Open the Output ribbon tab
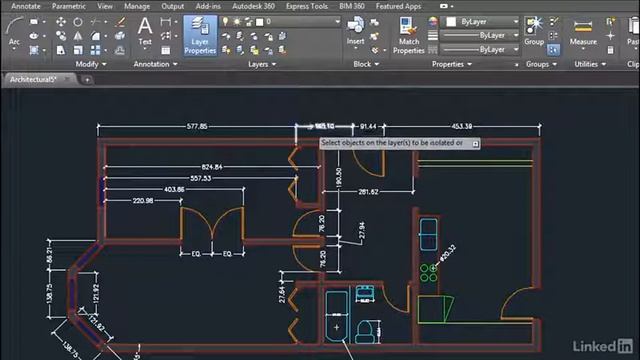 coord(172,6)
